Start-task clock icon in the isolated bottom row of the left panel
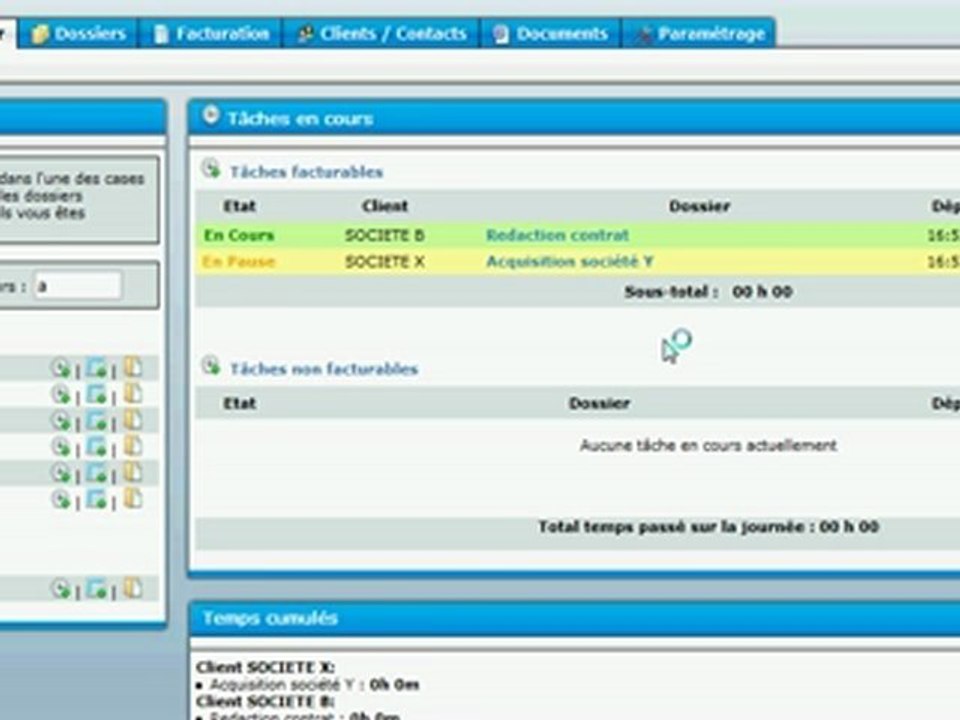This screenshot has width=960, height=720. pos(61,588)
